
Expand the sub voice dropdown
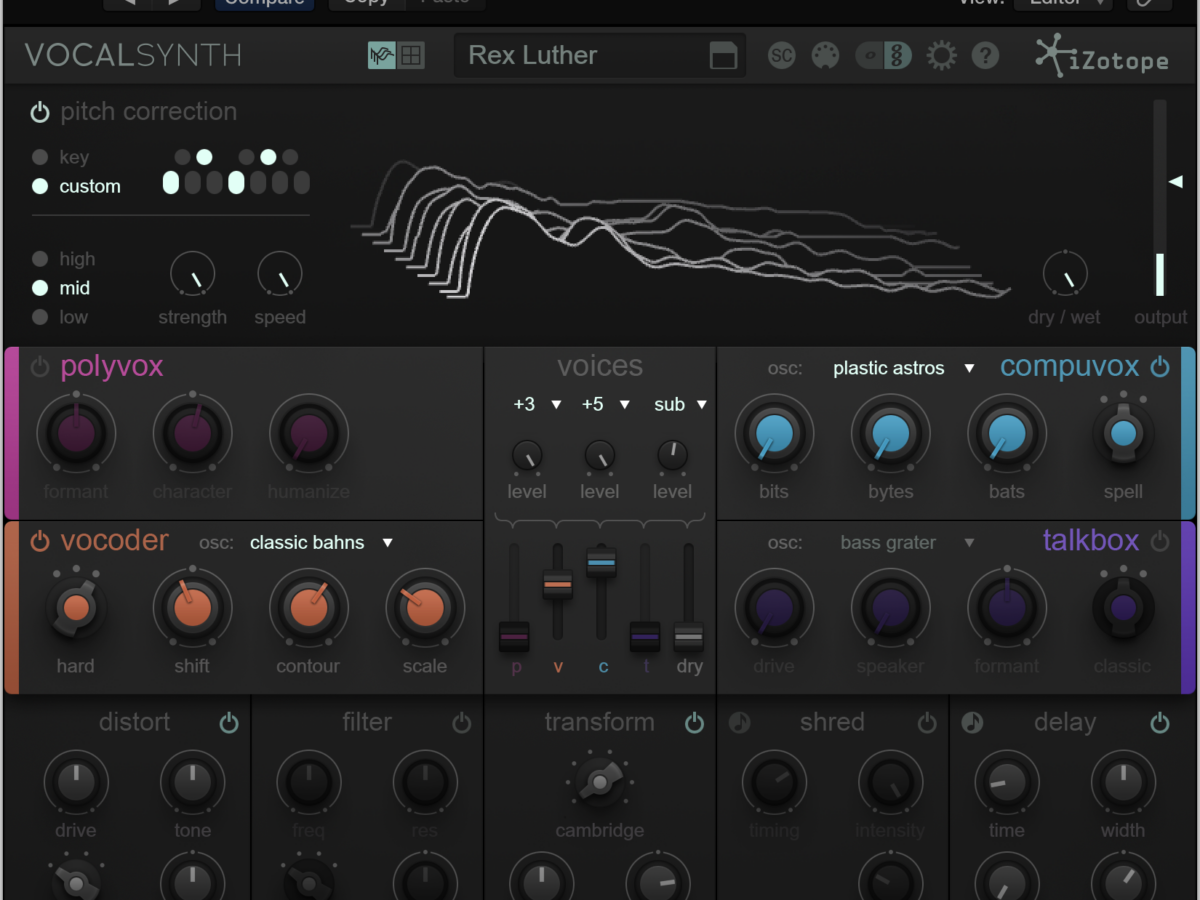(681, 404)
